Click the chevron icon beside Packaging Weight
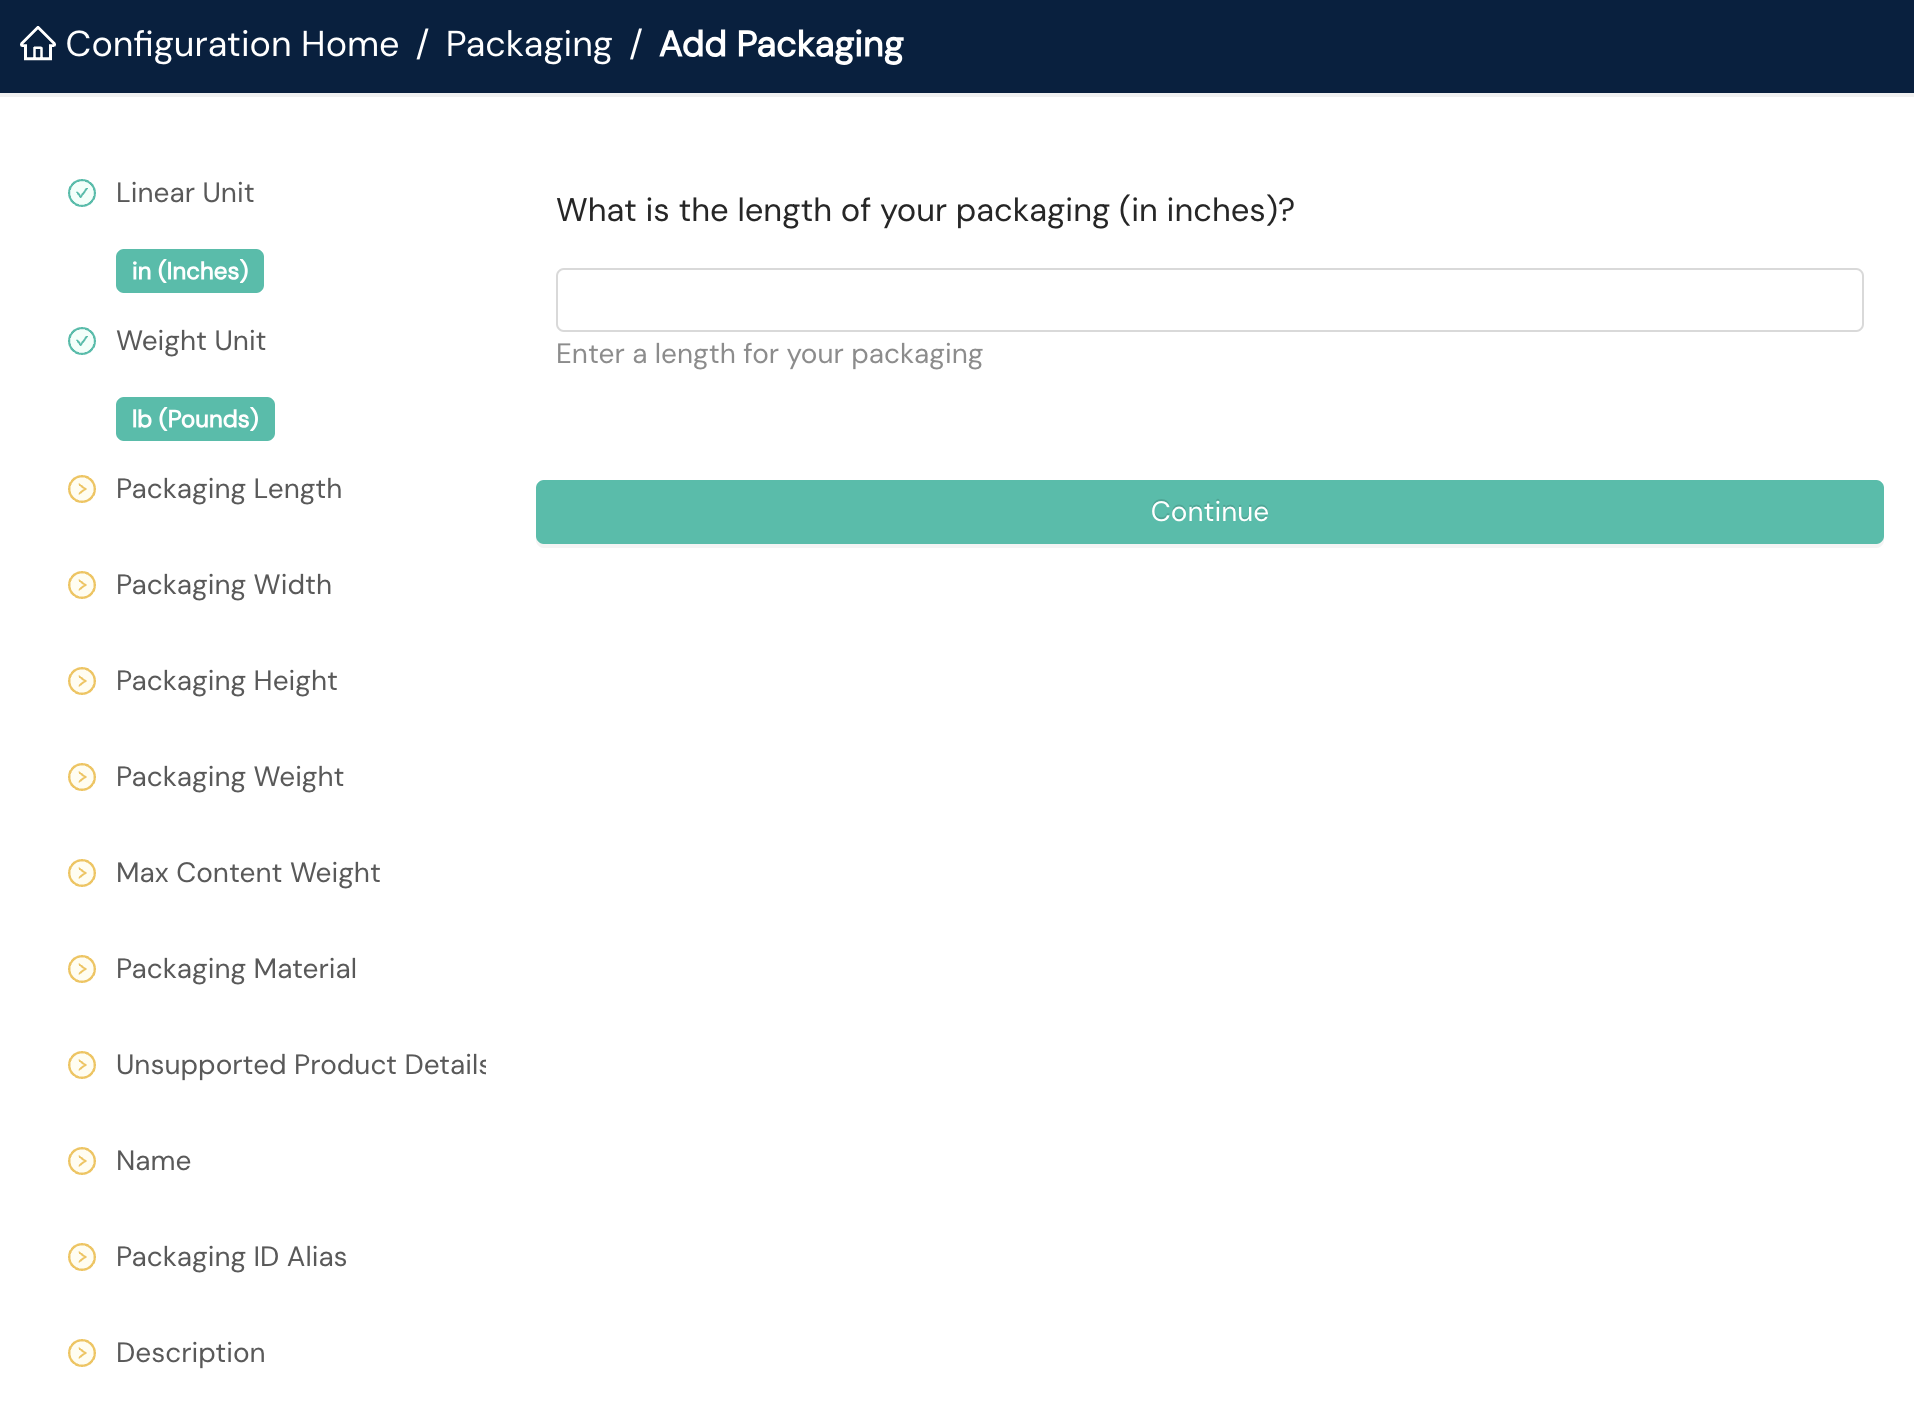The width and height of the screenshot is (1914, 1414). pos(82,777)
